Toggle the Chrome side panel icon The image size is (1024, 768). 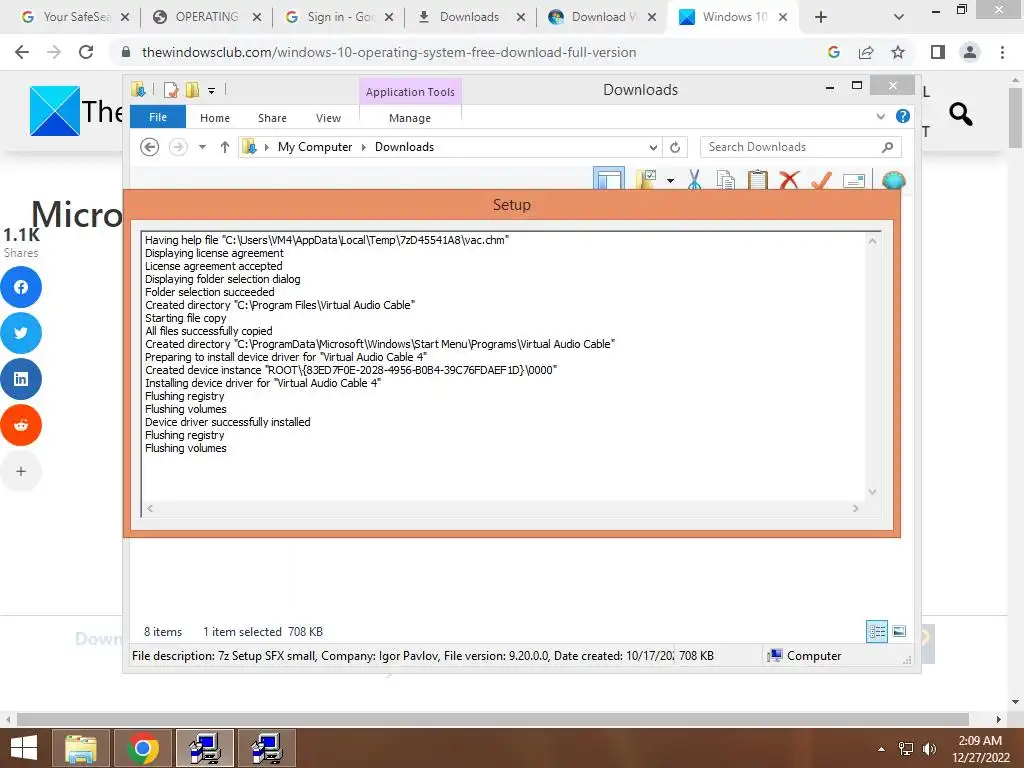click(x=938, y=52)
